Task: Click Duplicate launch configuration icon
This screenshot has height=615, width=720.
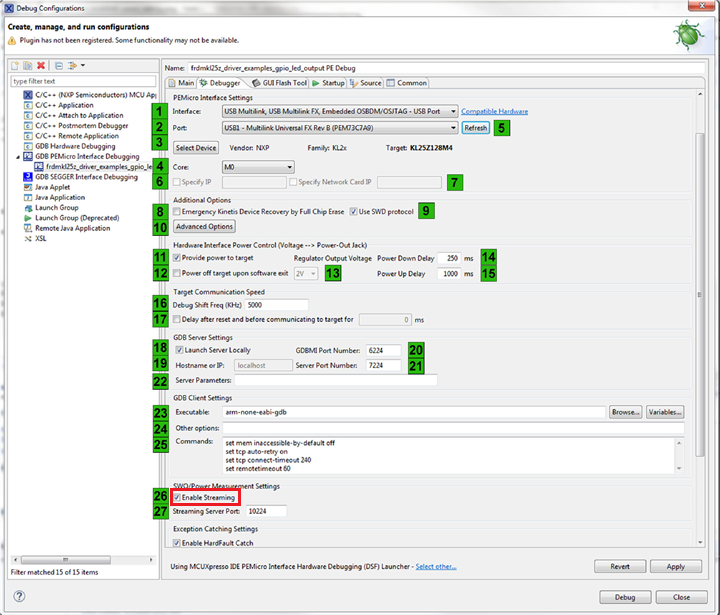Action: pyautogui.click(x=28, y=66)
